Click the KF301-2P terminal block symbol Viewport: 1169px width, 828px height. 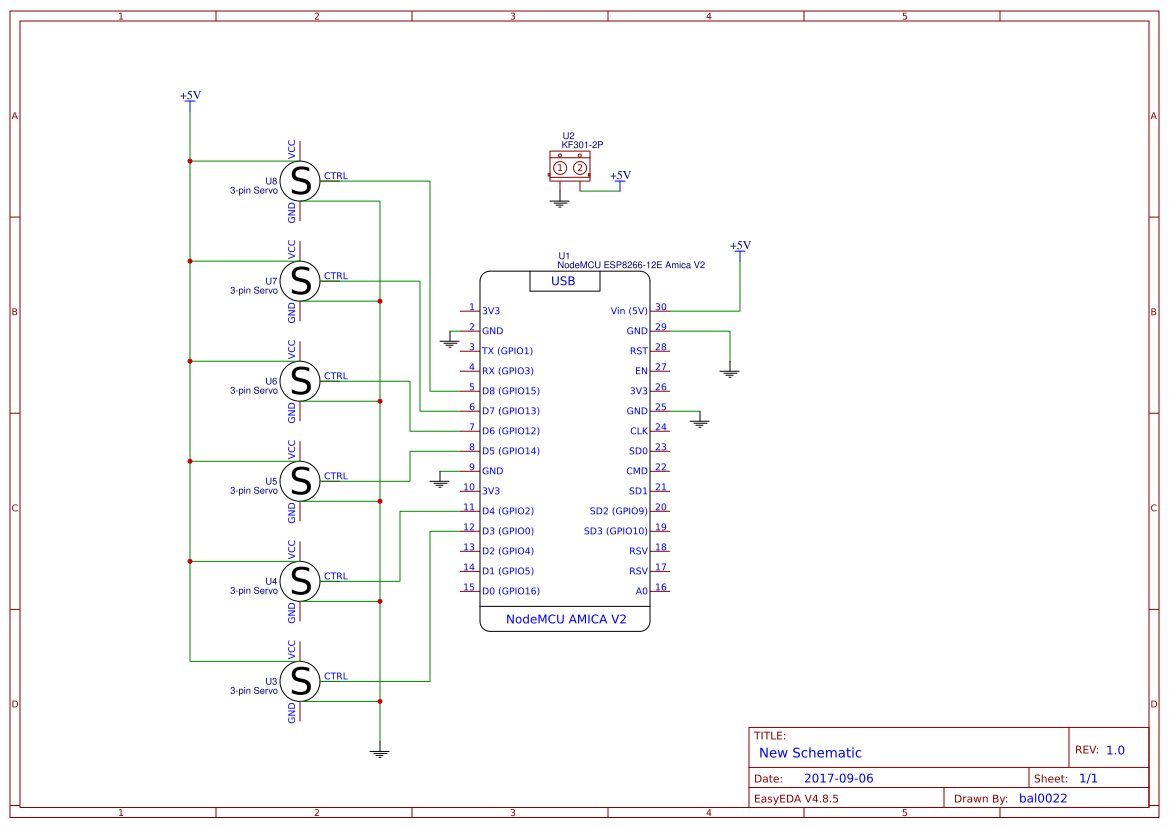570,166
